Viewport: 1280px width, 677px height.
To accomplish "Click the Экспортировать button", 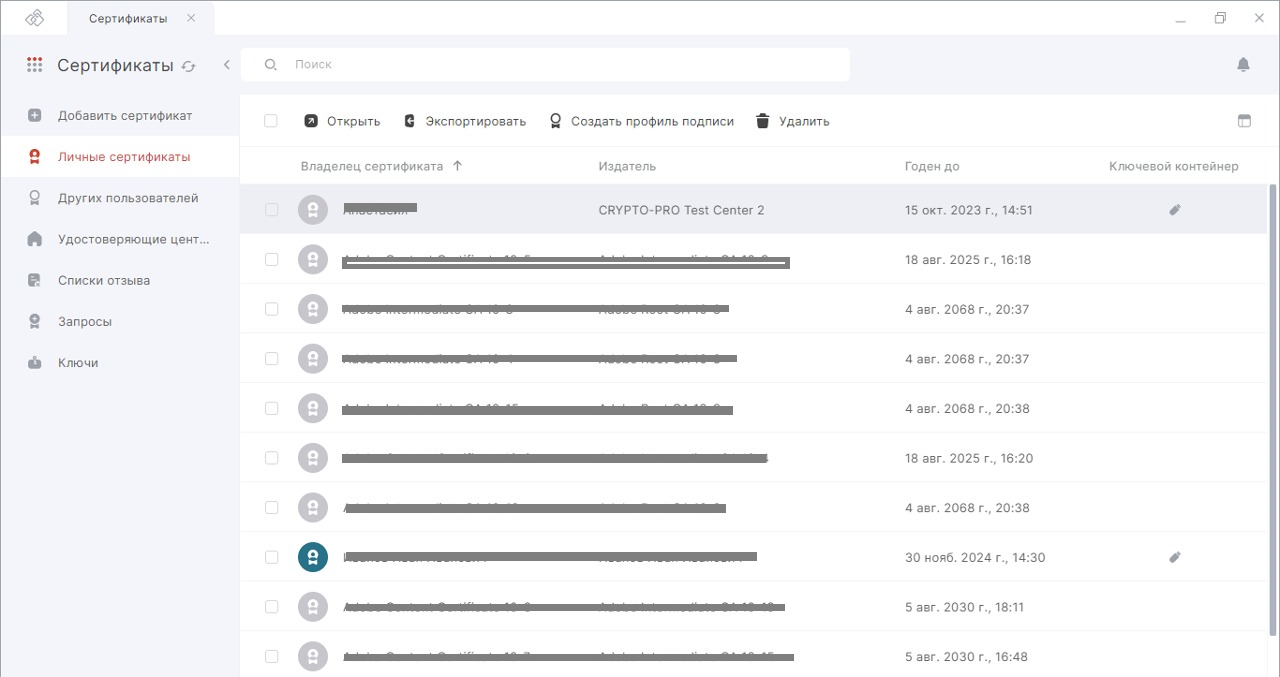I will [x=464, y=121].
